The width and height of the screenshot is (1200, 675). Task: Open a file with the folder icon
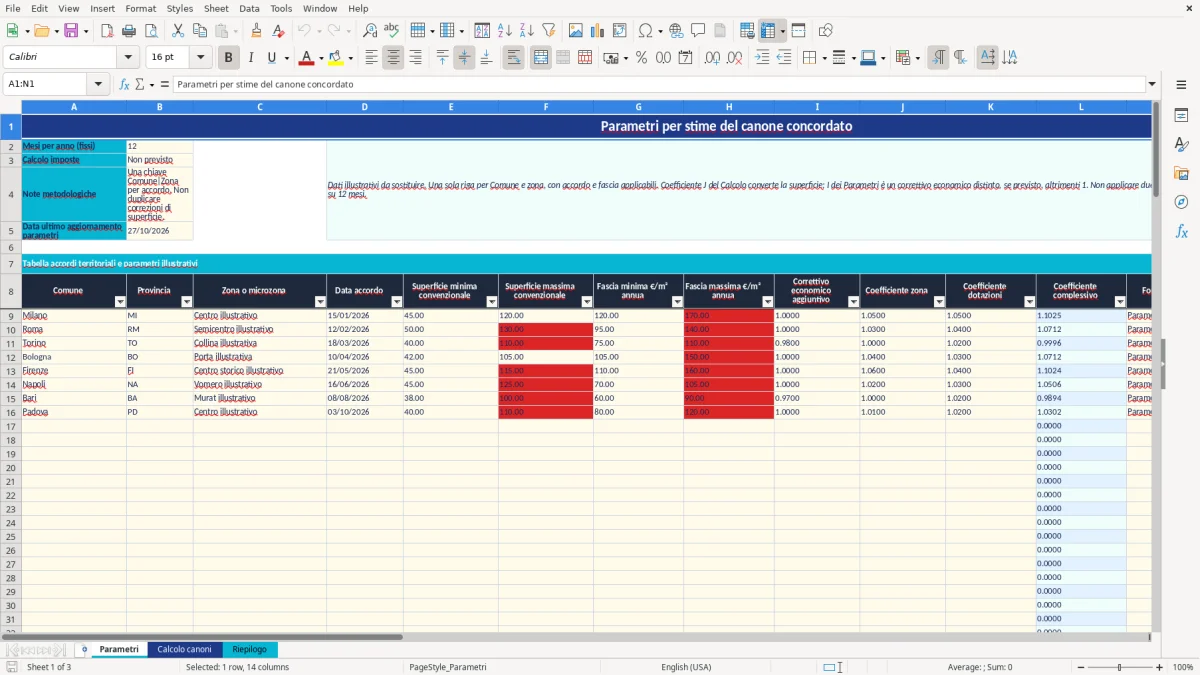pyautogui.click(x=40, y=31)
